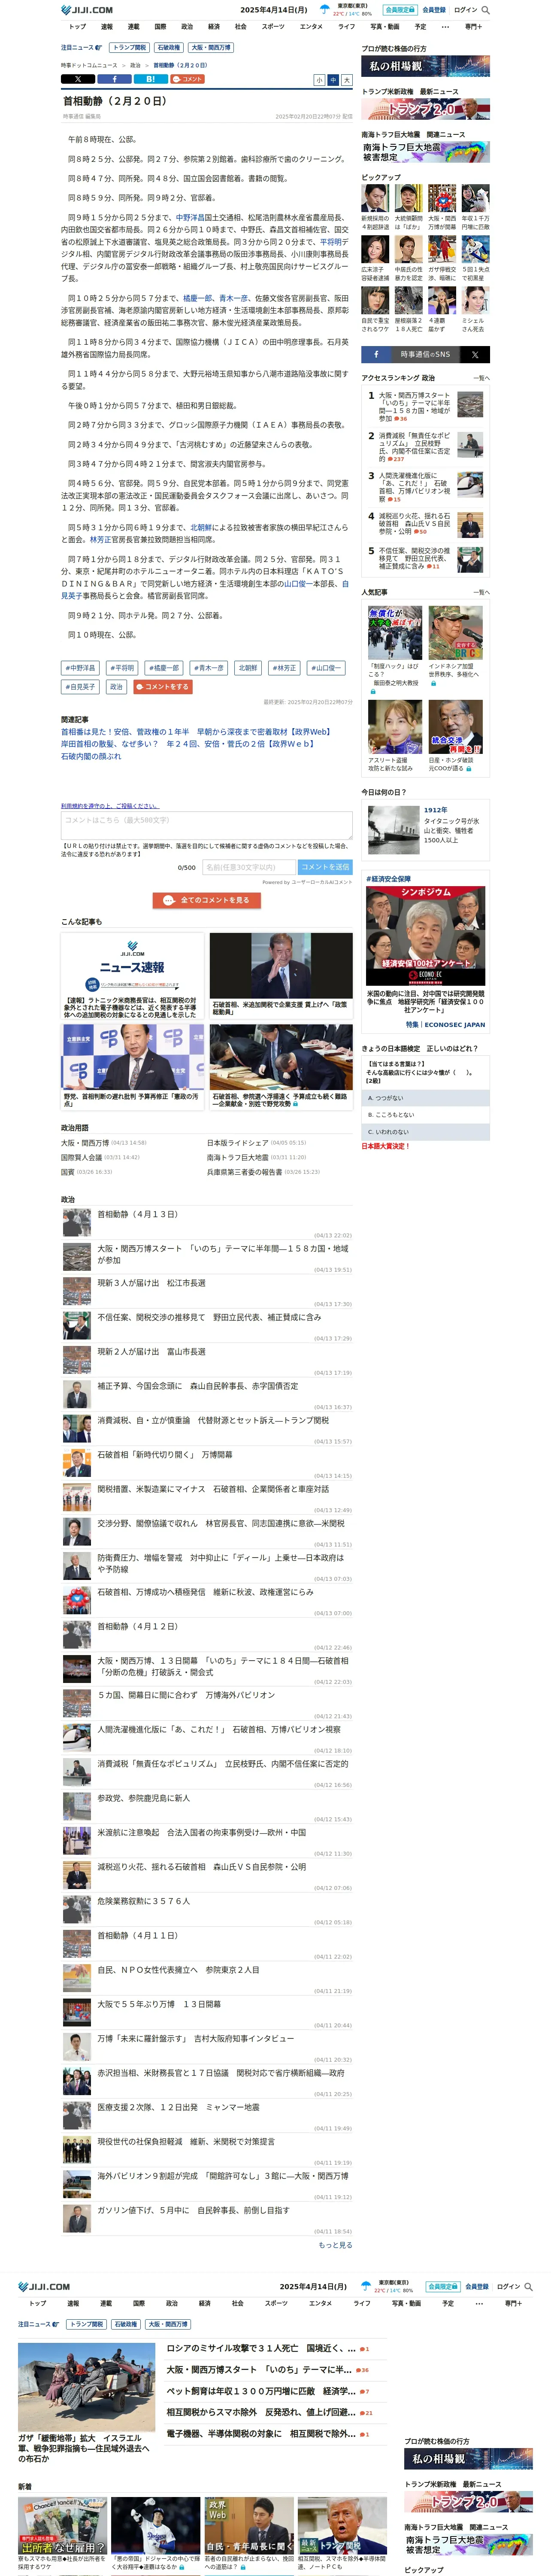Image resolution: width=551 pixels, height=2576 pixels.
Task: Click 全てのコメントを見る button
Action: pos(207,900)
